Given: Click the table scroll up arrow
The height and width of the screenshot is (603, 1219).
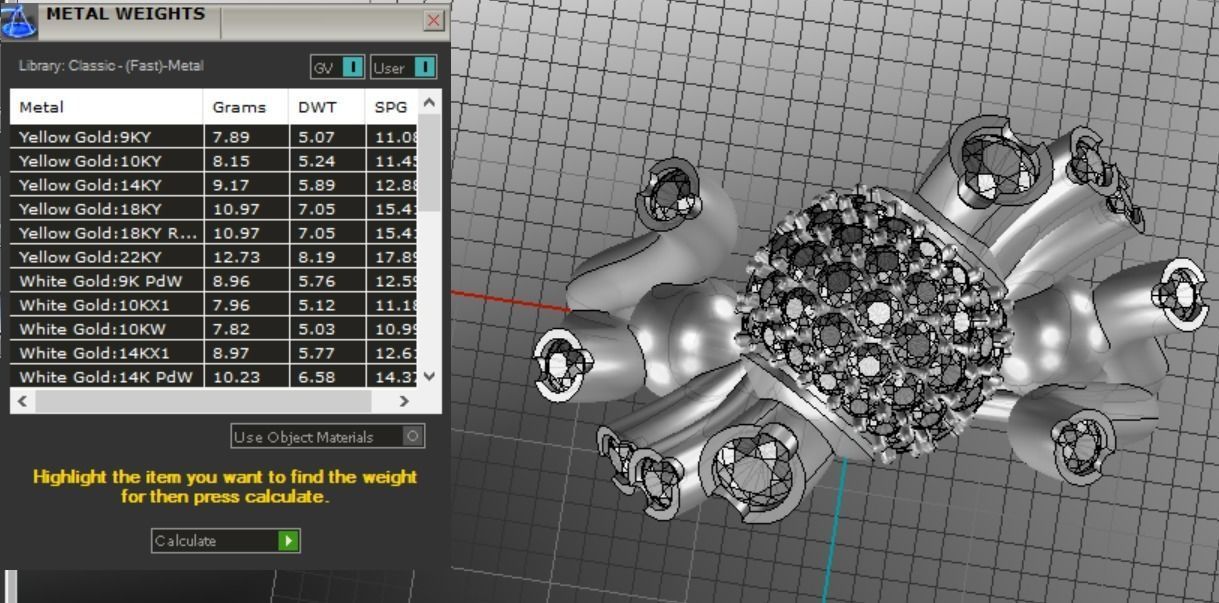Looking at the screenshot, I should (430, 102).
